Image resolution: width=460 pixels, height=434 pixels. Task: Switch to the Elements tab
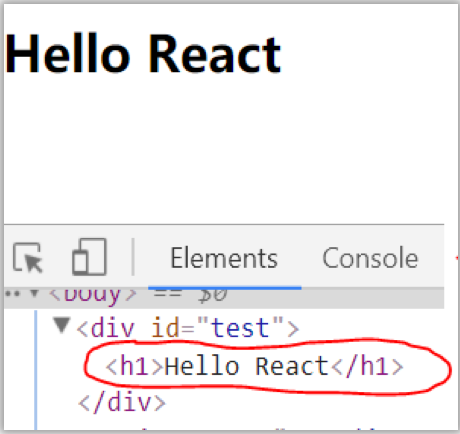point(224,258)
